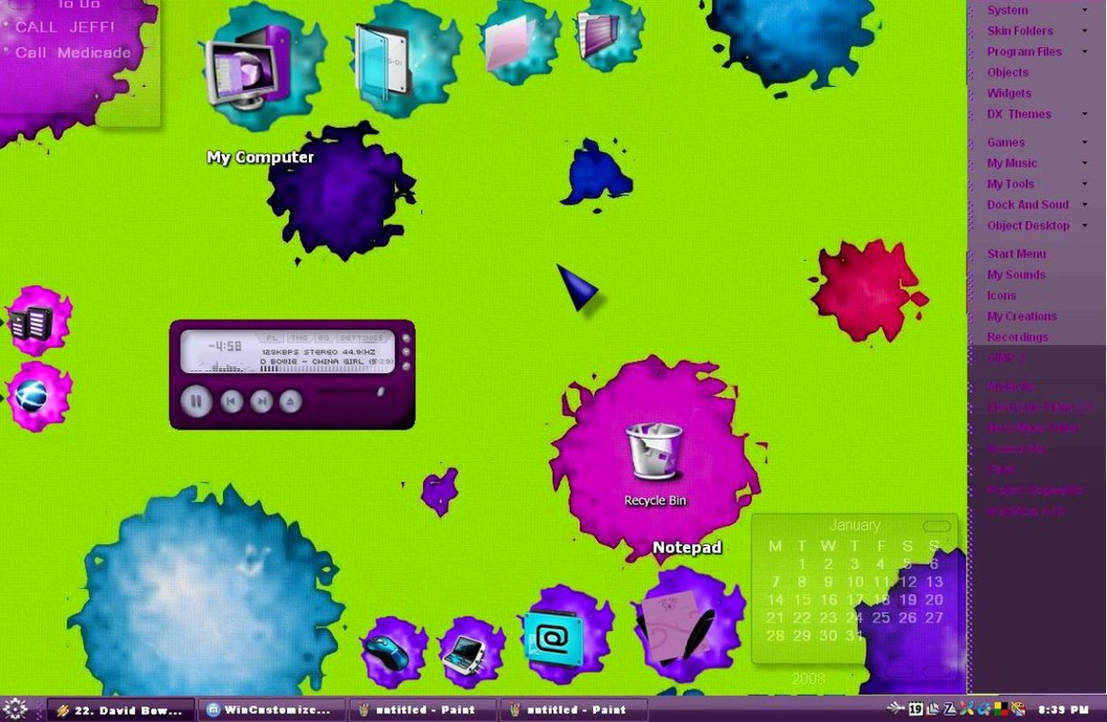Click the Call Medicade to-do note line

point(73,52)
